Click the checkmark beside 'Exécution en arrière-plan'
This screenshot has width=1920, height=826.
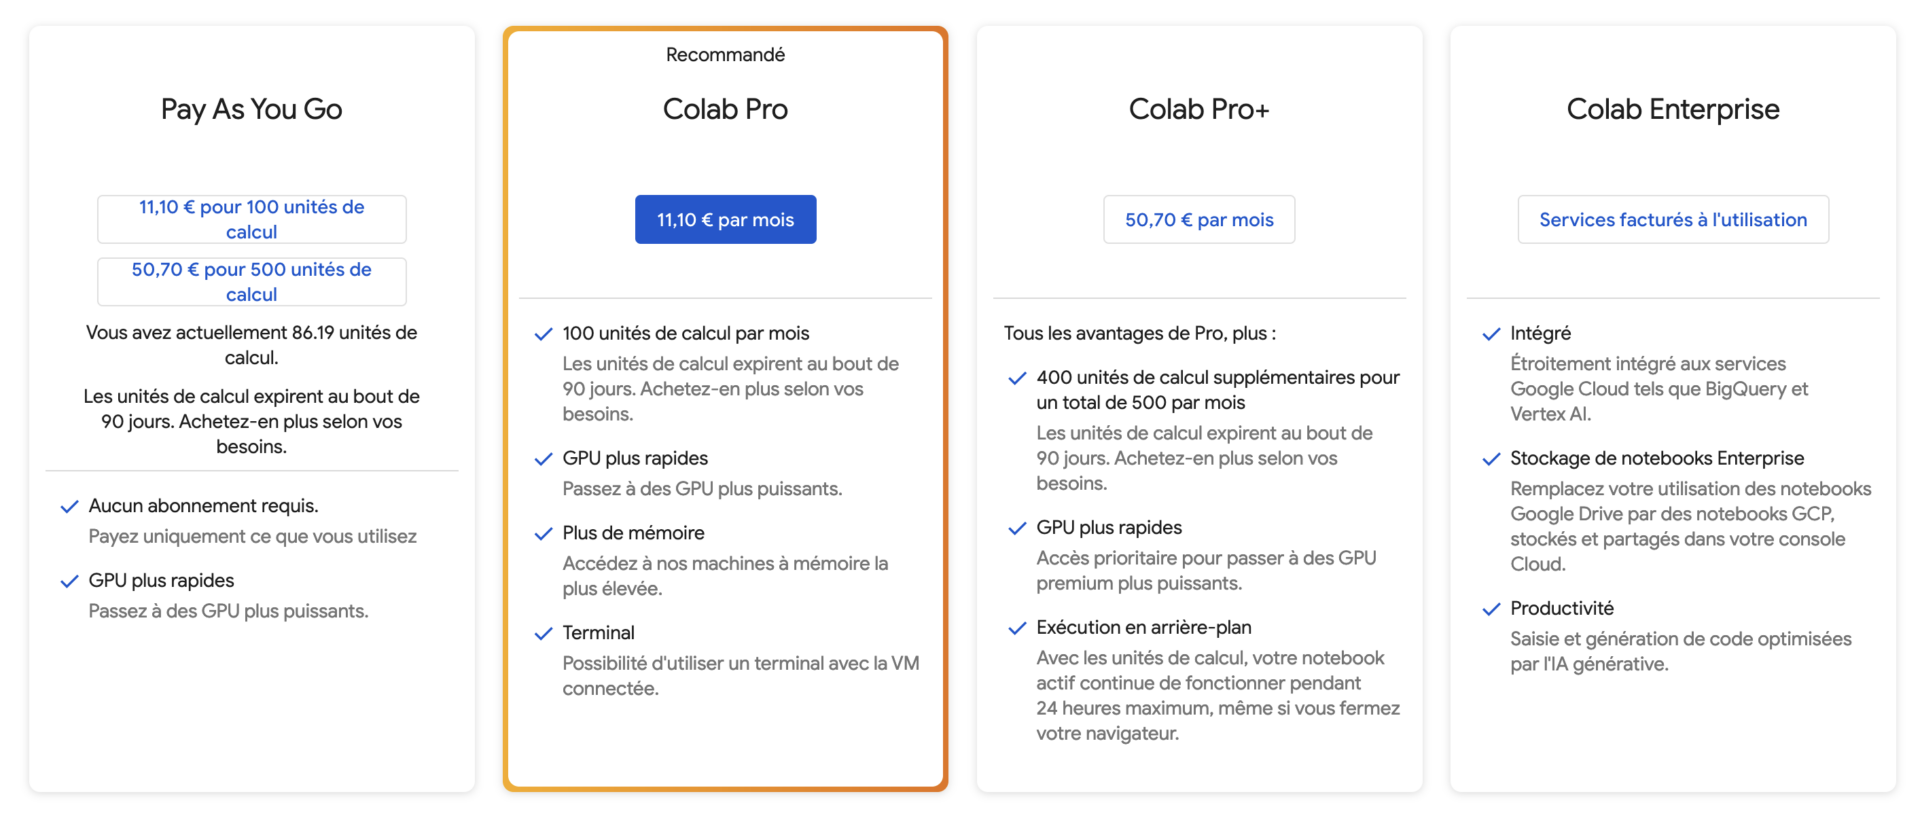1017,627
